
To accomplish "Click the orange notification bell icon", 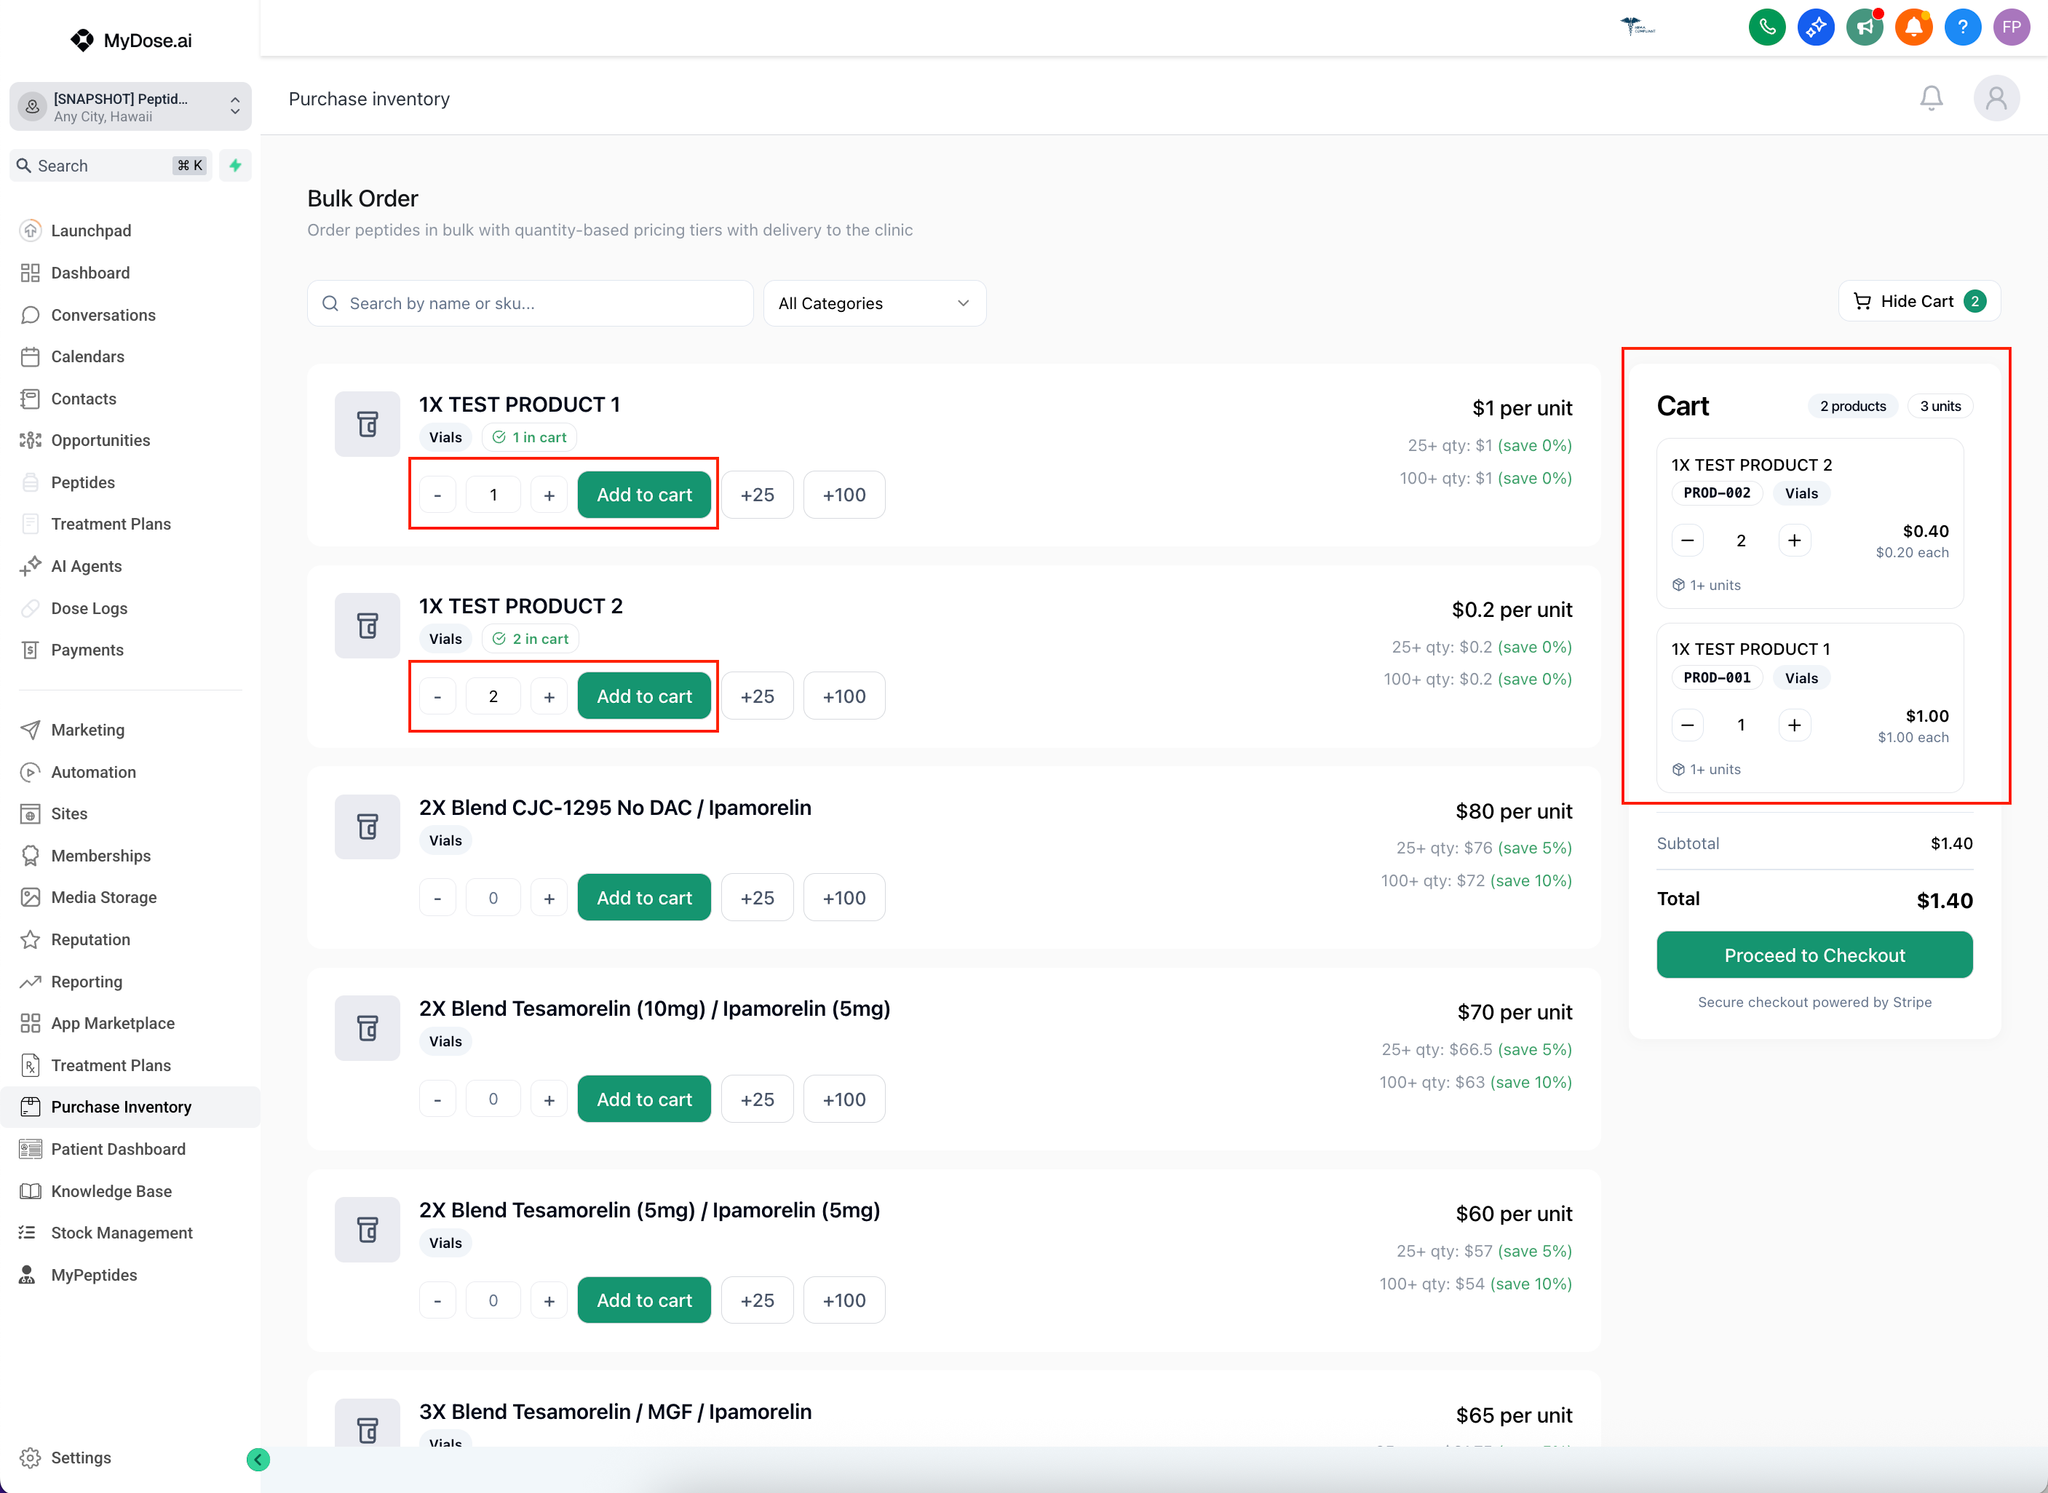I will click(1913, 27).
